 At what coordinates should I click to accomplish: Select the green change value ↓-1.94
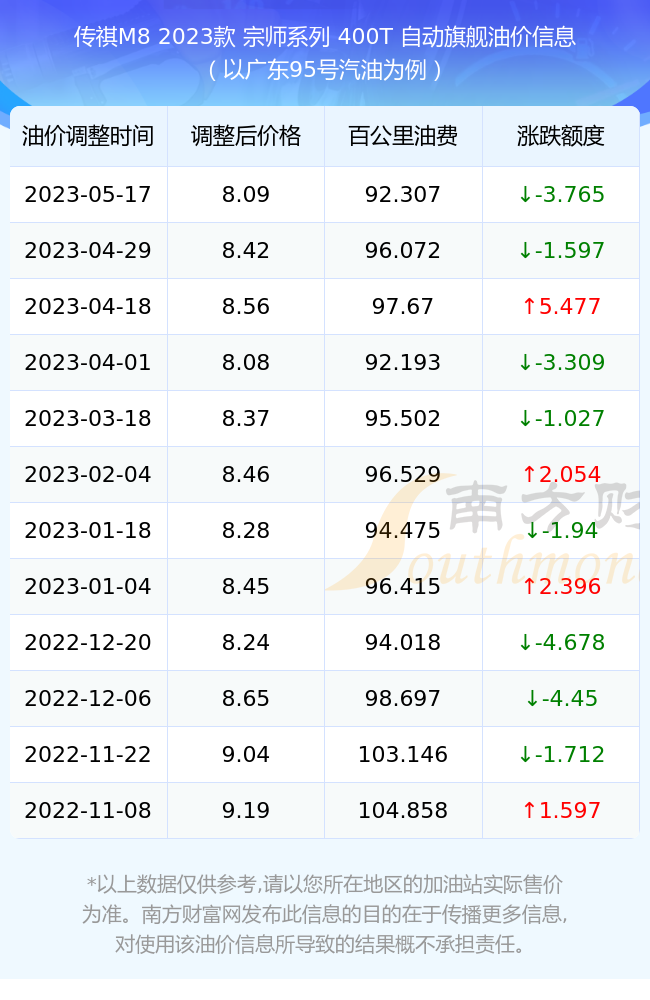pyautogui.click(x=561, y=530)
